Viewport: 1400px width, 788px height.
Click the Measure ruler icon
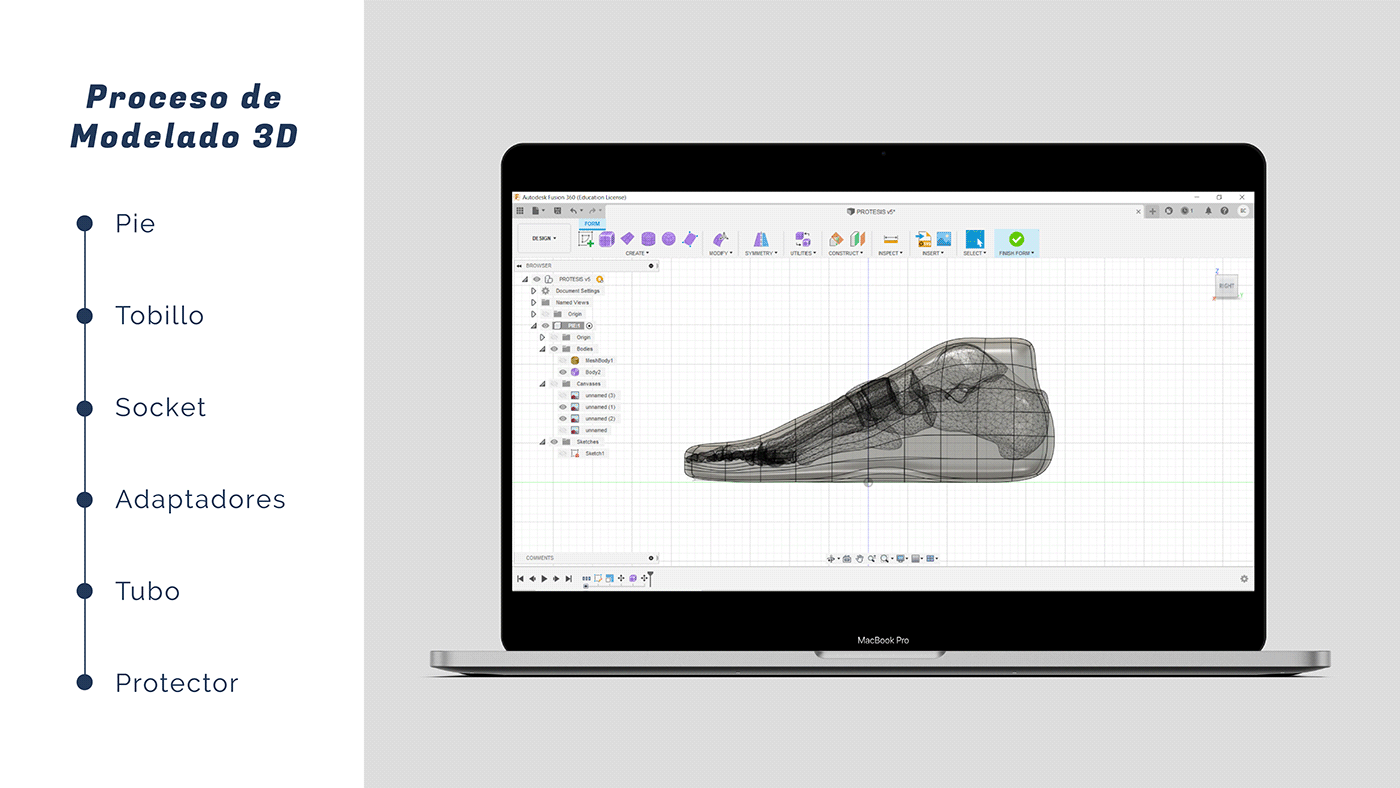[890, 239]
